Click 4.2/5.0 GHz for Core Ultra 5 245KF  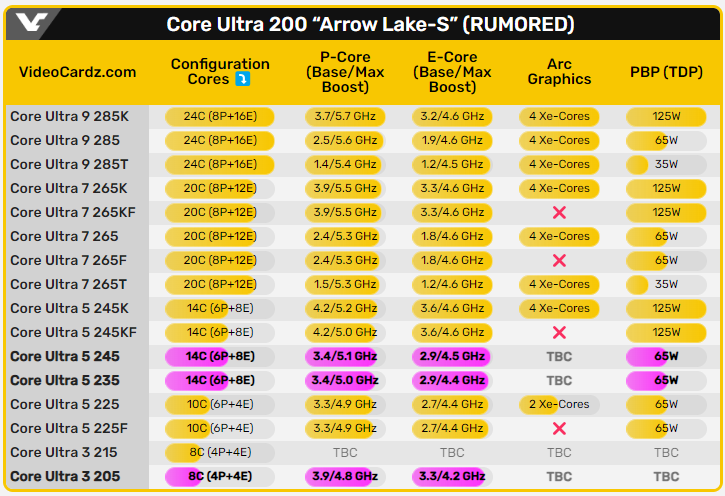(x=345, y=332)
